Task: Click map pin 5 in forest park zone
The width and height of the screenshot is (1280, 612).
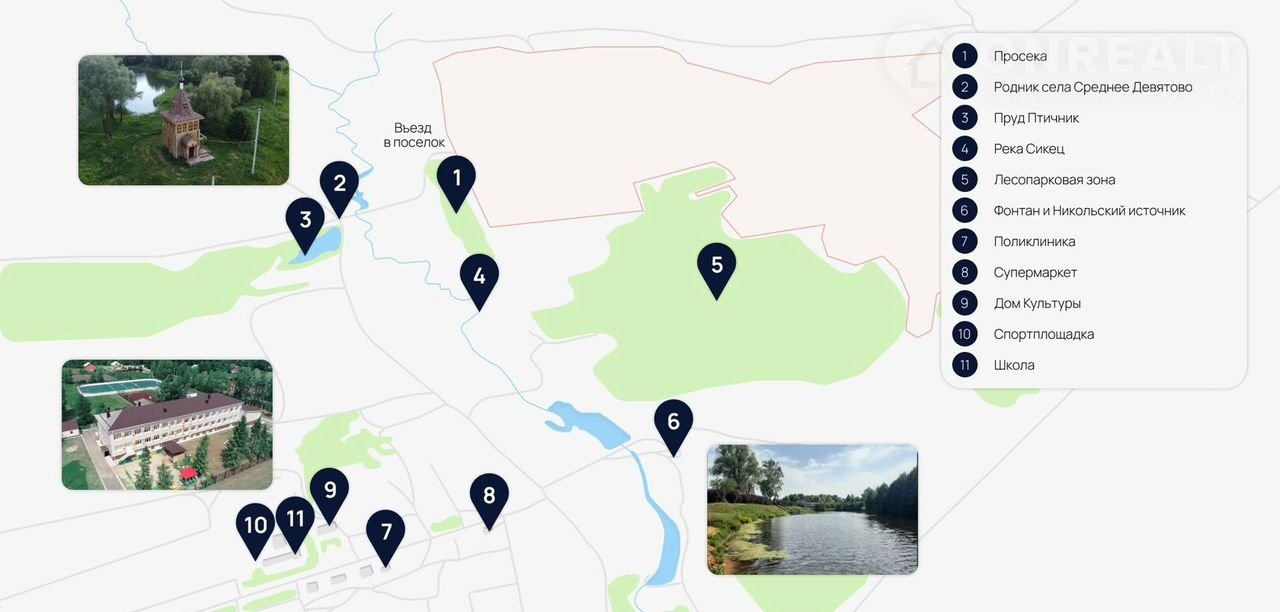Action: pyautogui.click(x=717, y=271)
